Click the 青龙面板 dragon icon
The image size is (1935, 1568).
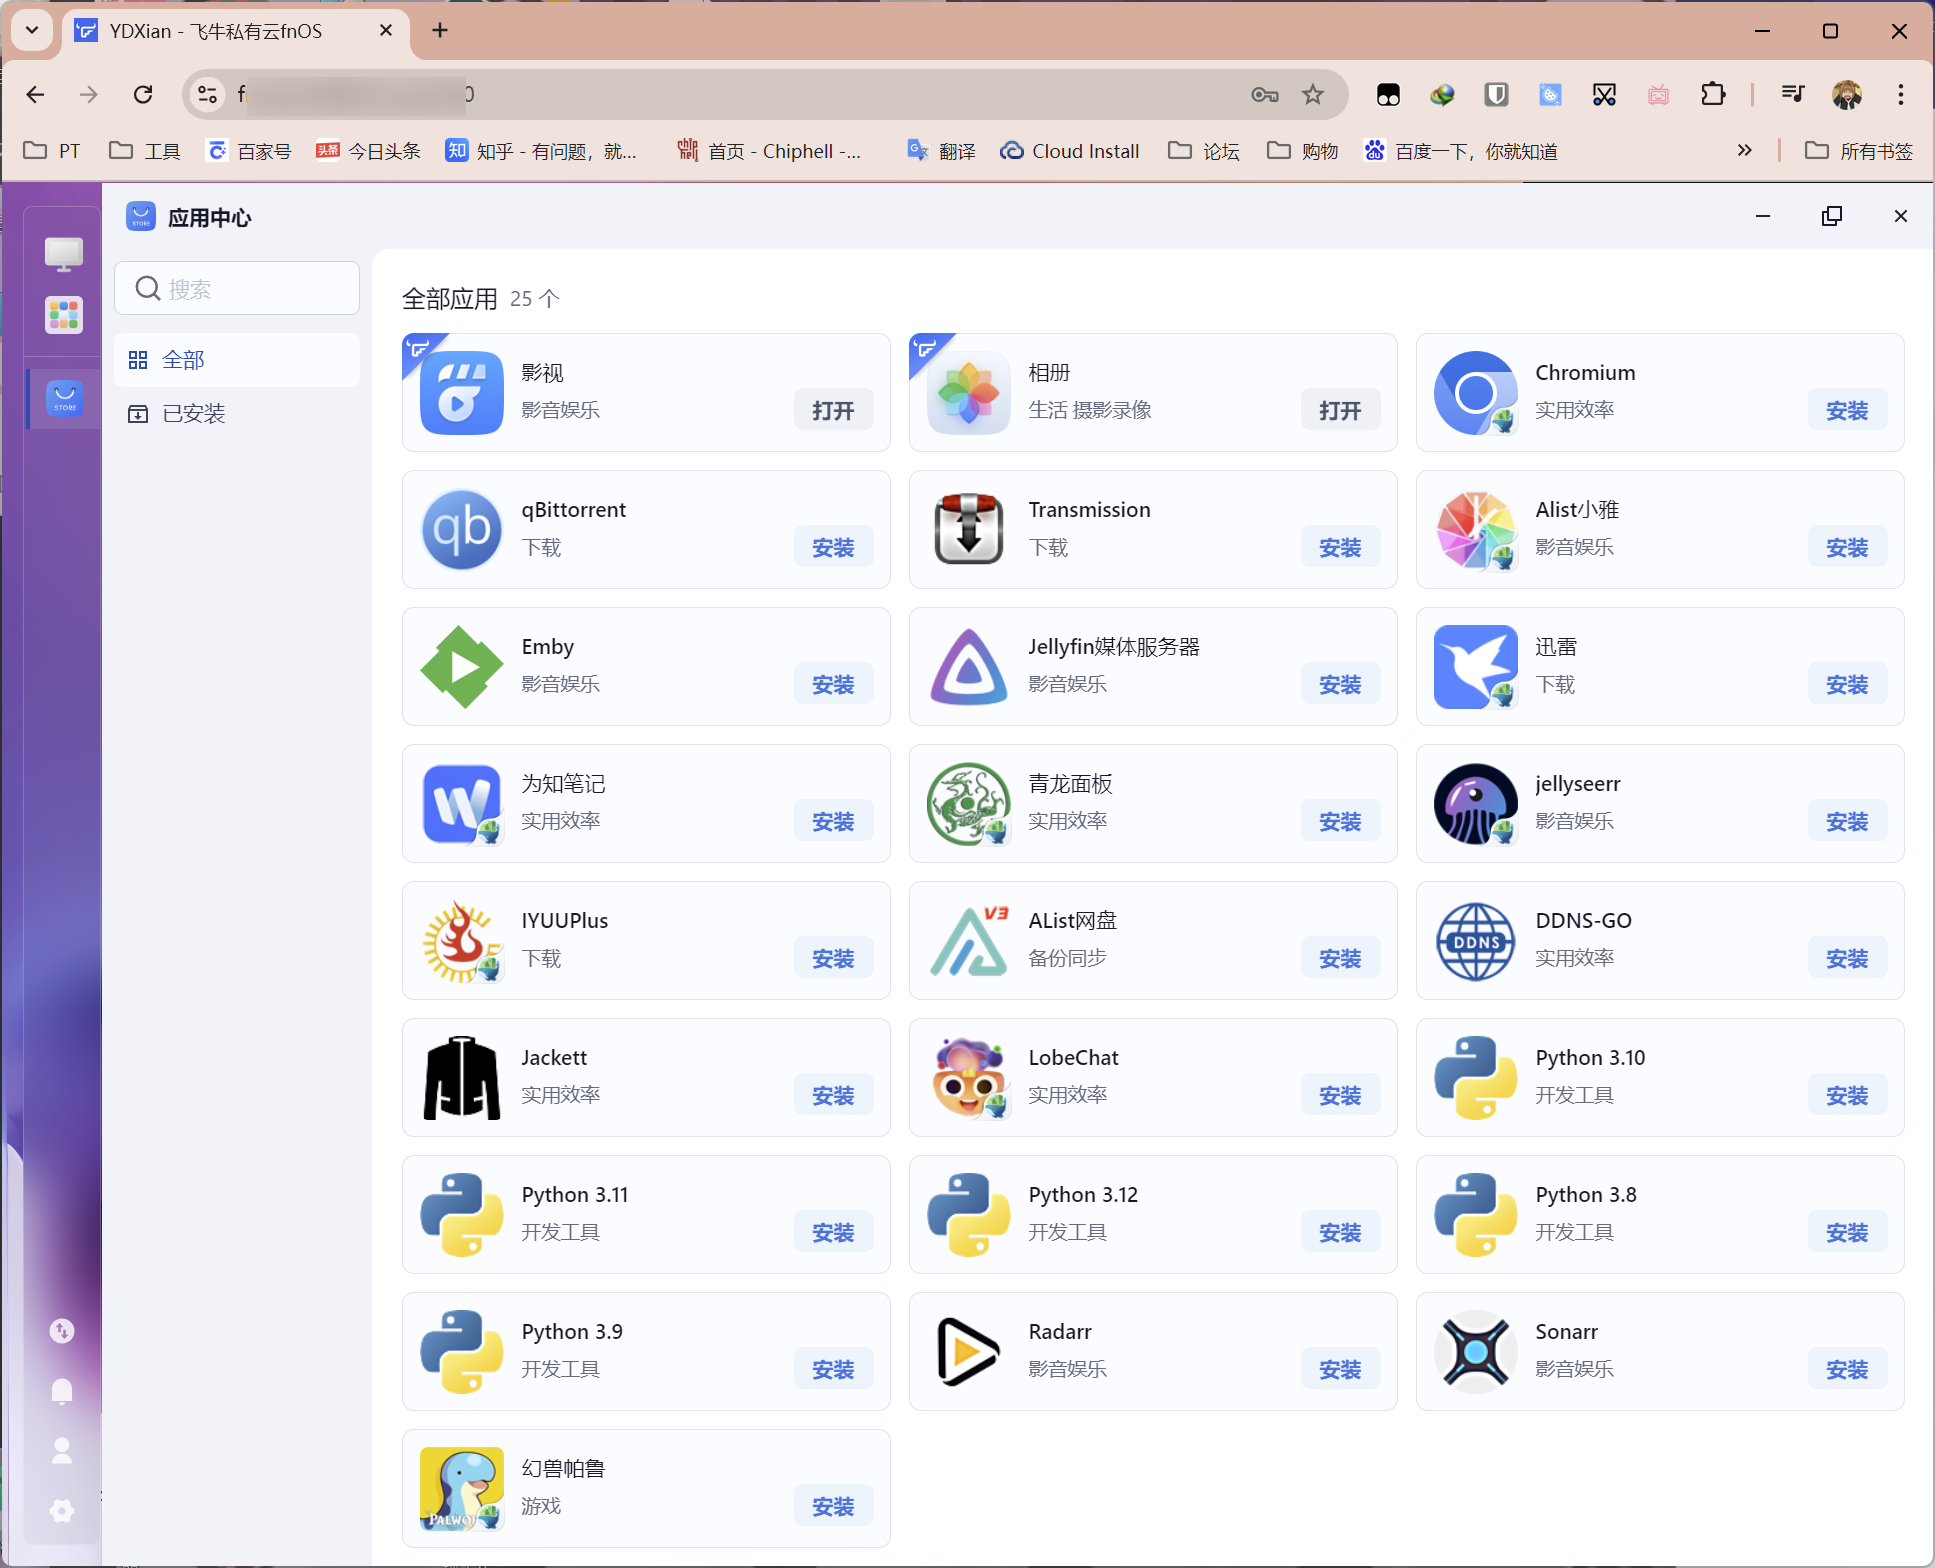click(x=968, y=804)
